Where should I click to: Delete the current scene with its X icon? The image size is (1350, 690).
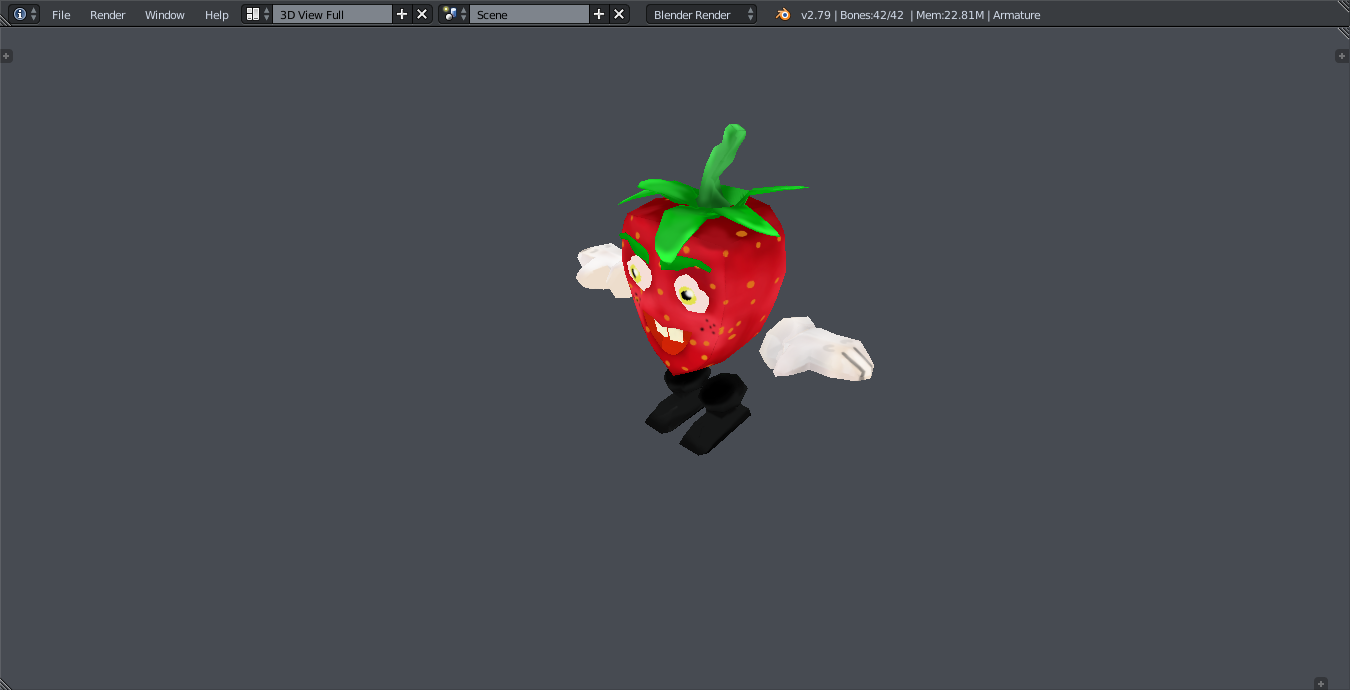pyautogui.click(x=618, y=14)
